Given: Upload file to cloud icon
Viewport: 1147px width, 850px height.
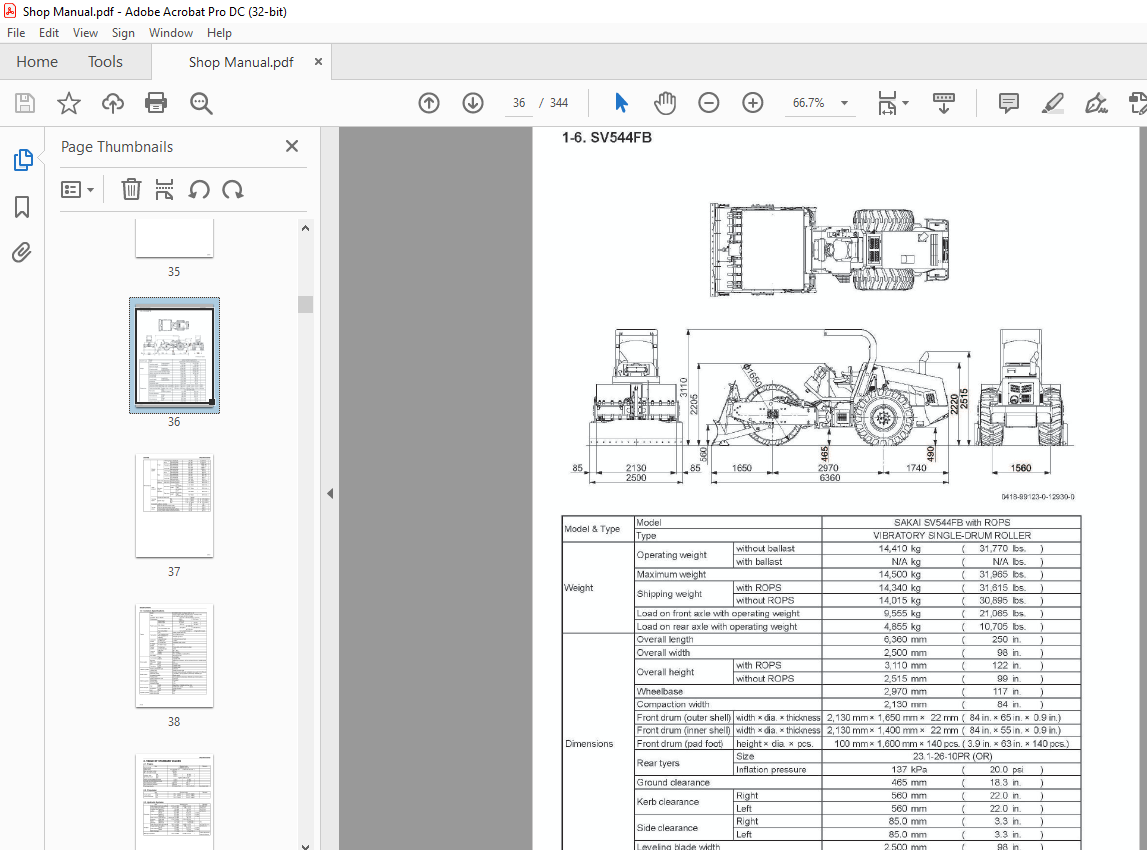Looking at the screenshot, I should tap(113, 103).
